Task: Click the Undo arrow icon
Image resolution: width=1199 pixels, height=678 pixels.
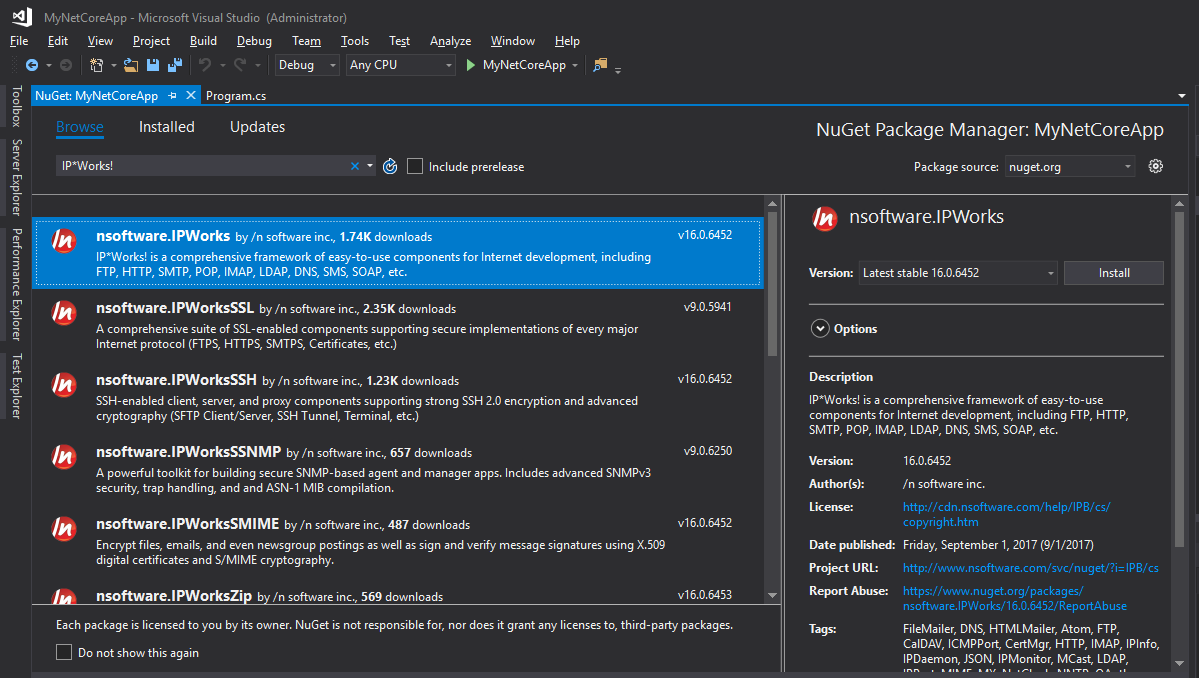Action: pyautogui.click(x=204, y=66)
